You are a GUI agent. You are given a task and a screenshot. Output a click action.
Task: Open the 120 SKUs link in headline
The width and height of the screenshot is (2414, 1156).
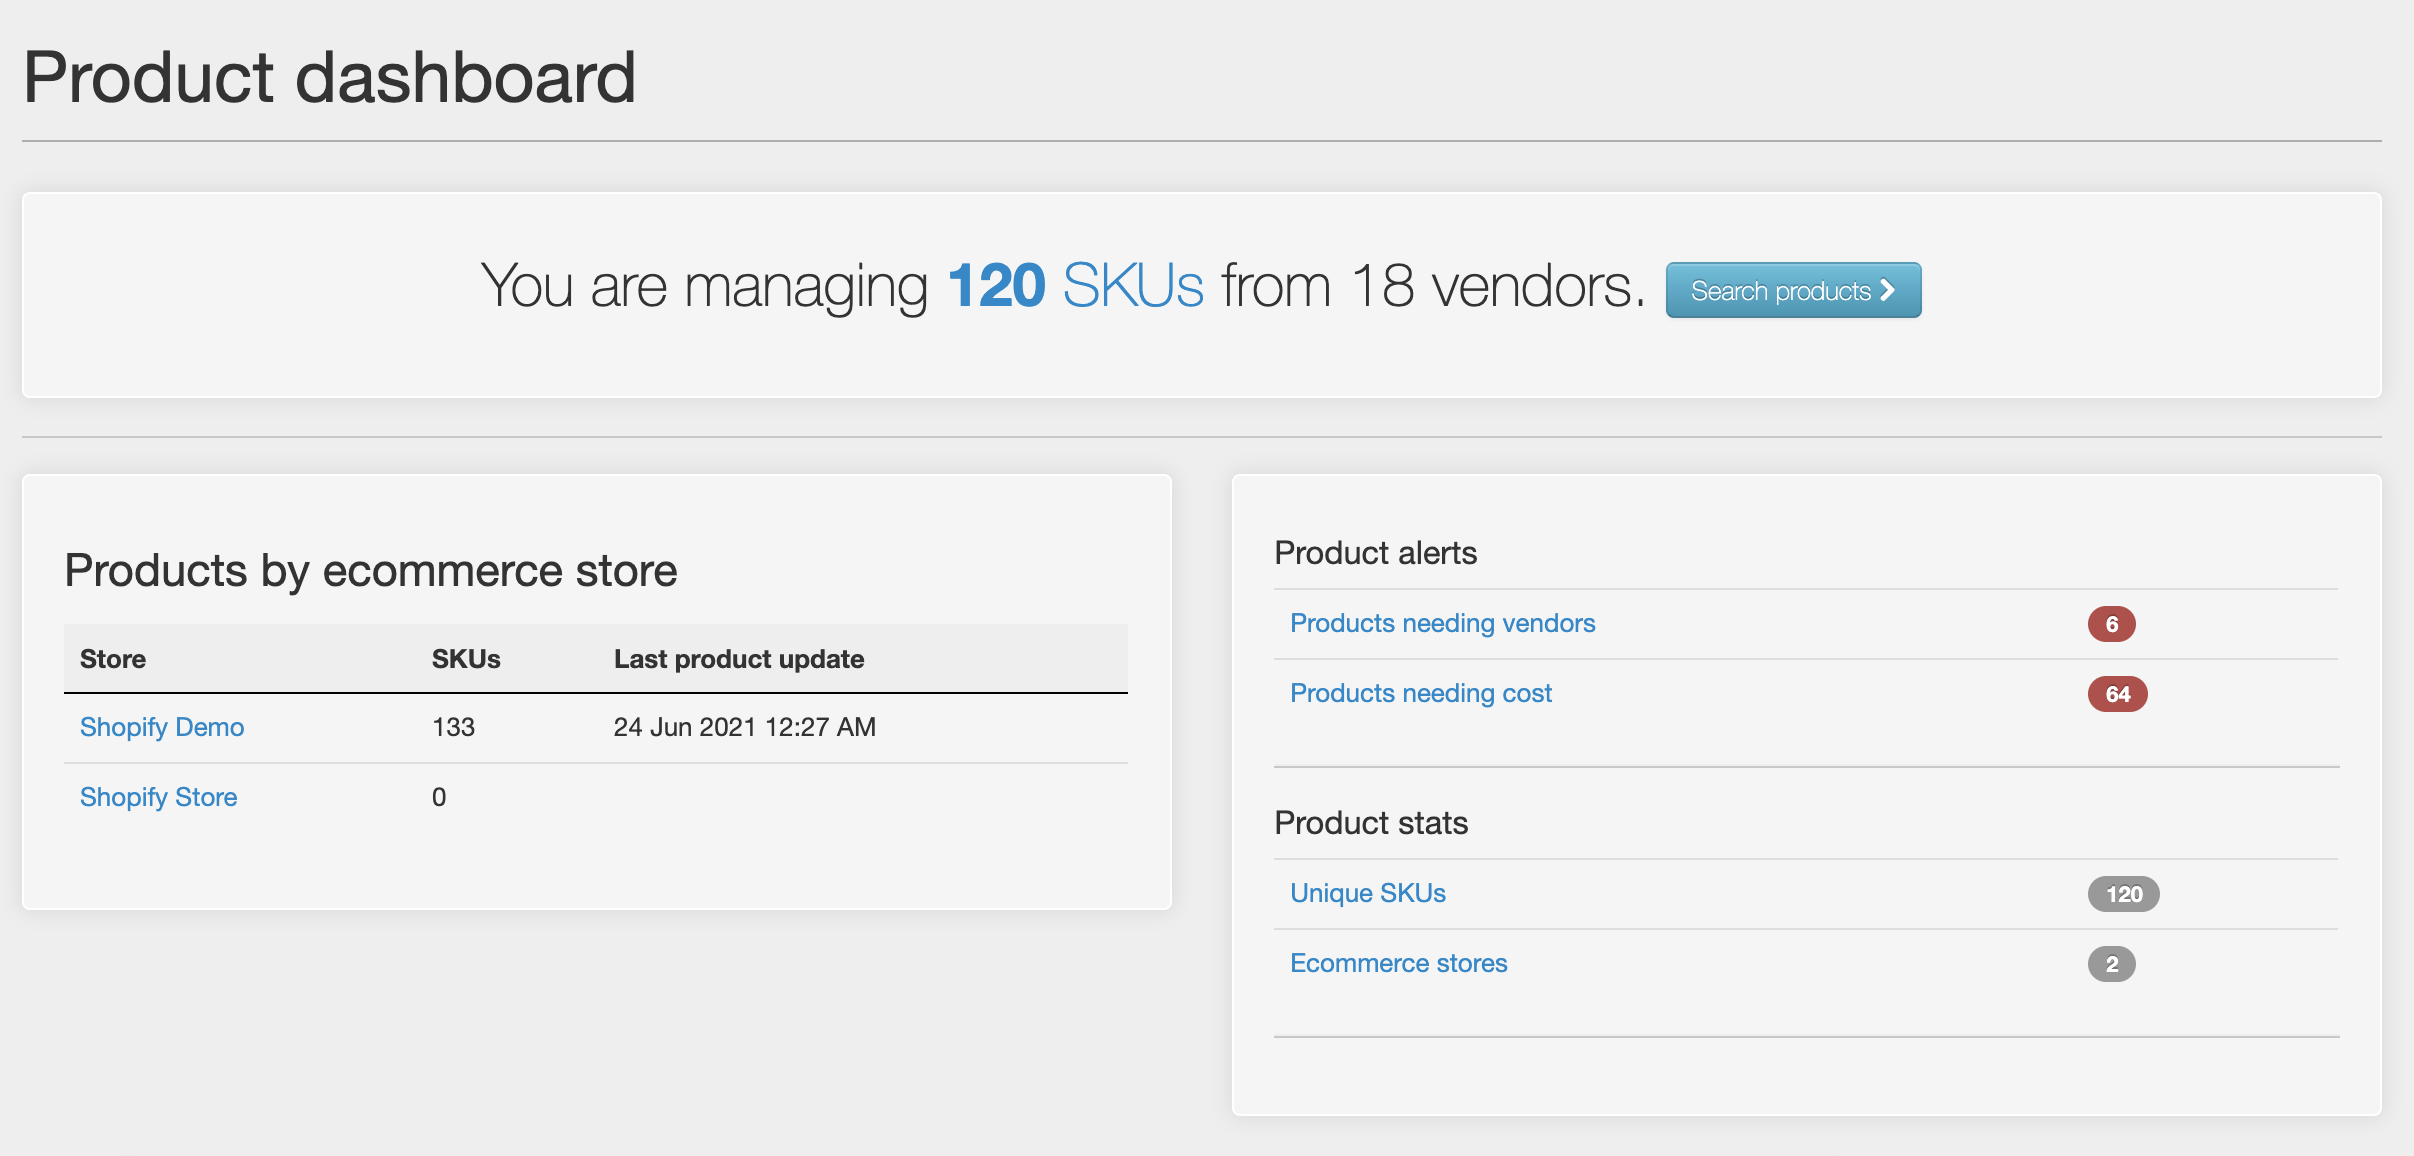[1075, 286]
